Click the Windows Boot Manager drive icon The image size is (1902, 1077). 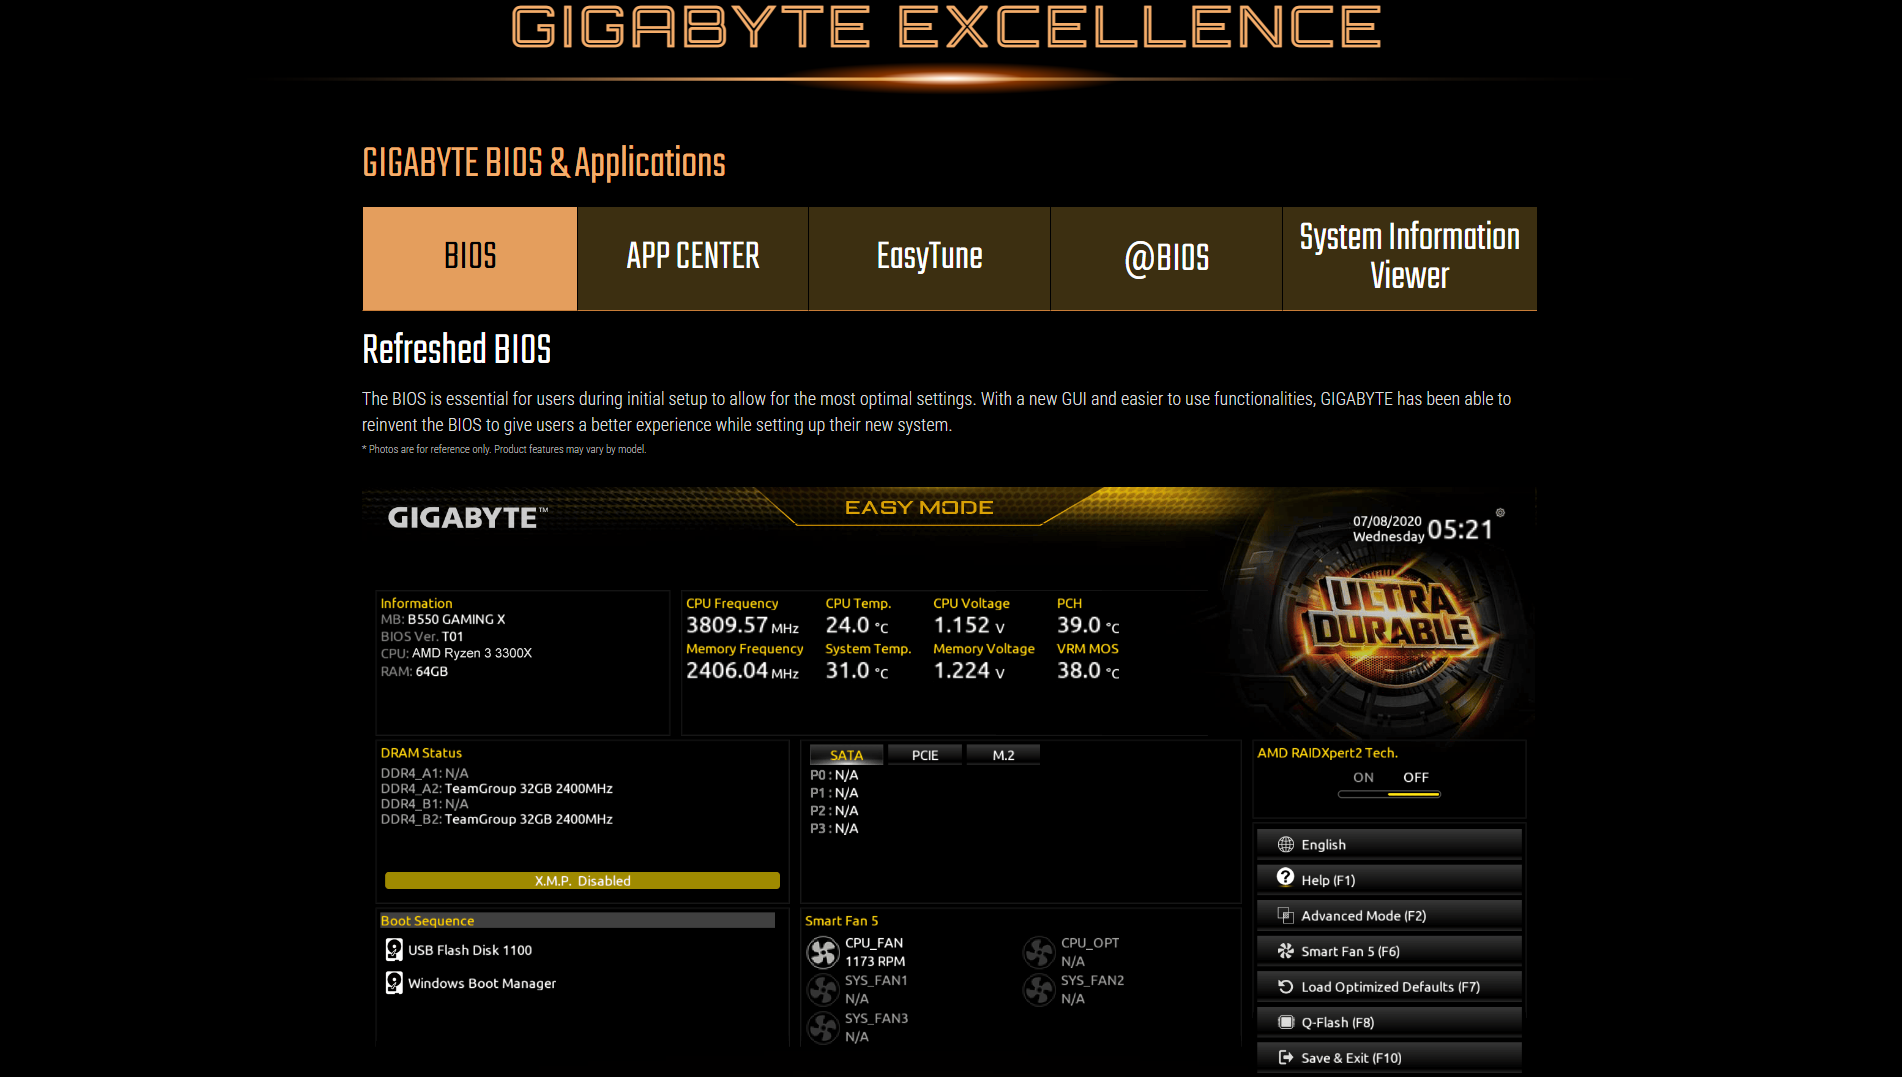coord(394,983)
